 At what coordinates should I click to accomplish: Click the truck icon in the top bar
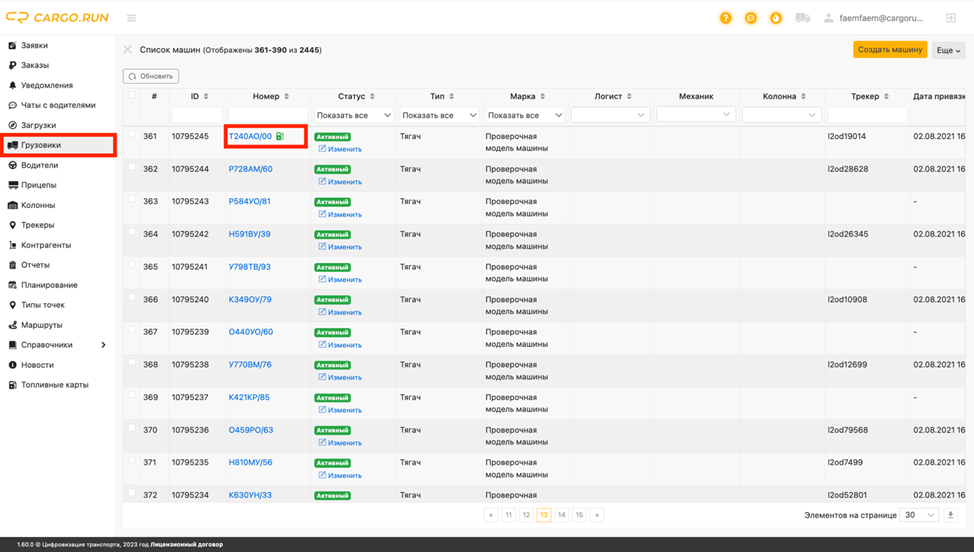coord(803,18)
